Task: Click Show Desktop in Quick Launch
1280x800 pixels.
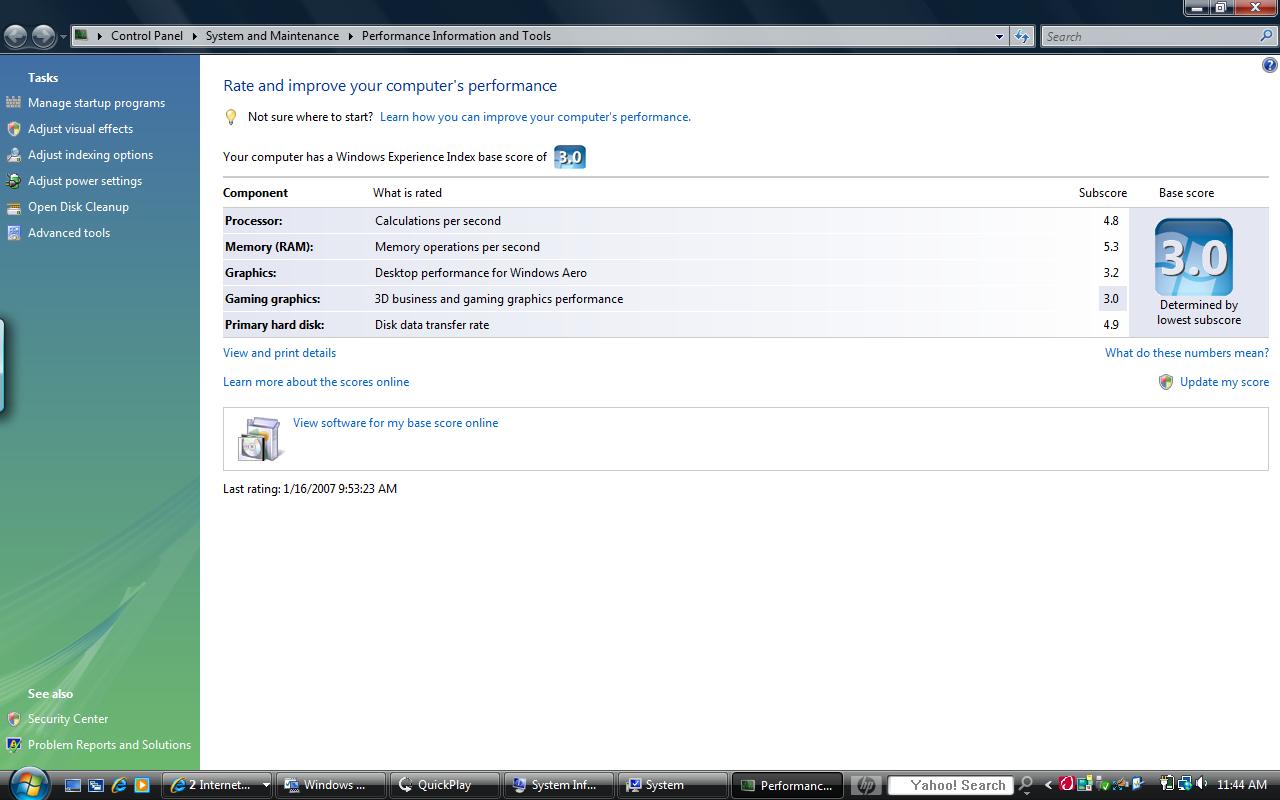Action: click(x=73, y=785)
